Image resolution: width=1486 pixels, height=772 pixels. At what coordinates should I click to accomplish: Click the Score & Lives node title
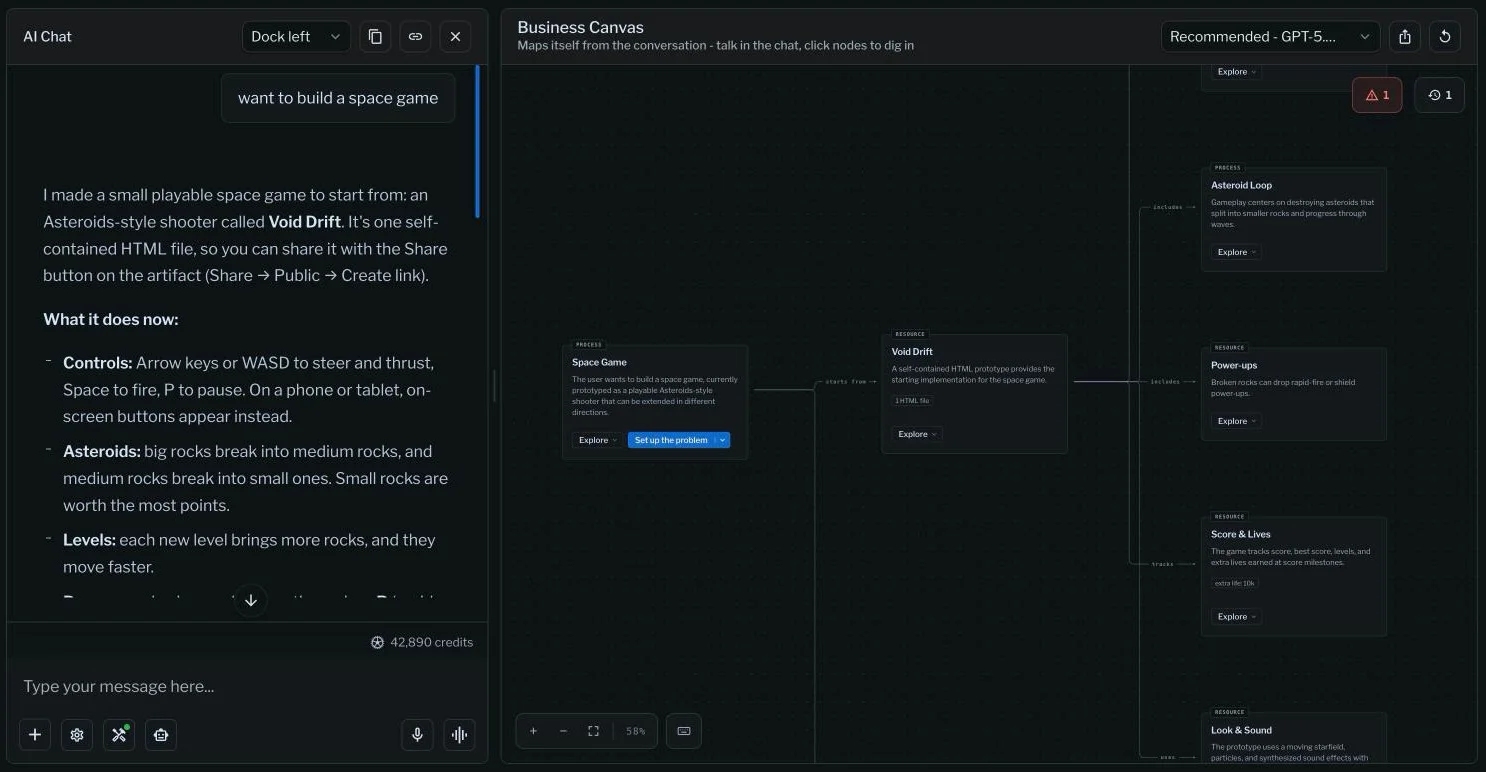coord(1241,534)
